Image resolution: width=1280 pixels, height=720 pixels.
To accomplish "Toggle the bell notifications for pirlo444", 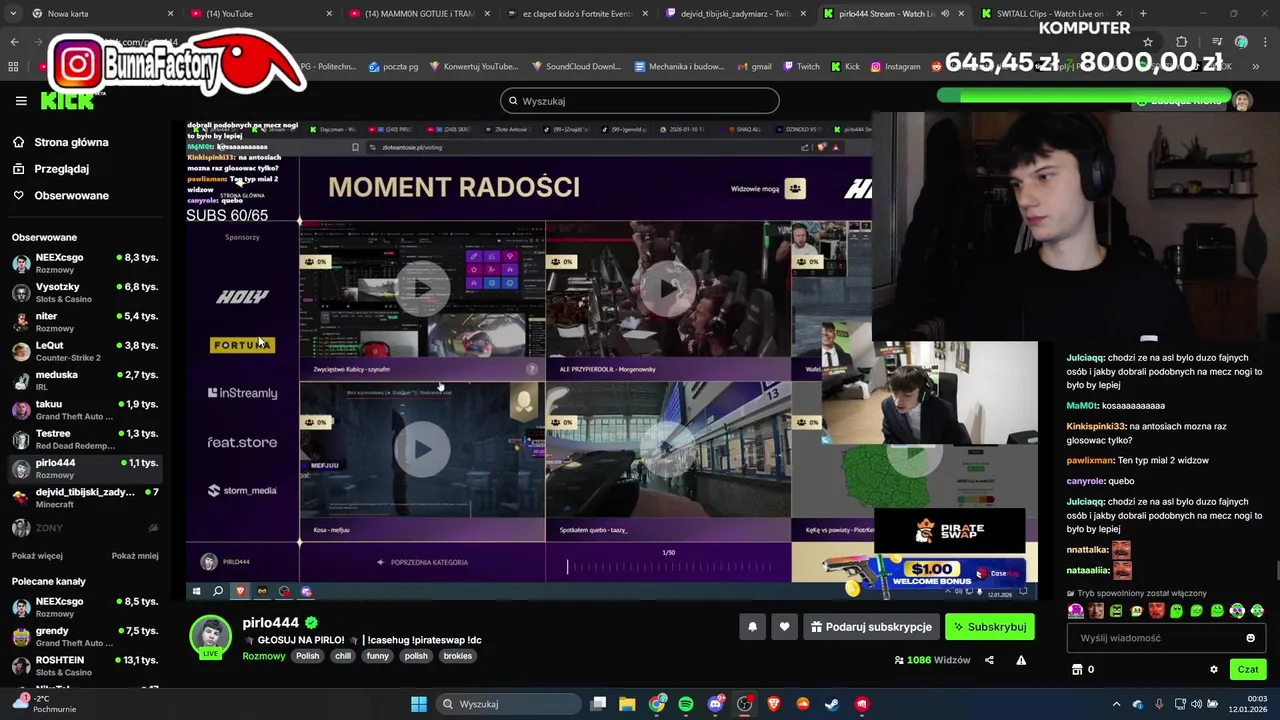I will pos(753,627).
